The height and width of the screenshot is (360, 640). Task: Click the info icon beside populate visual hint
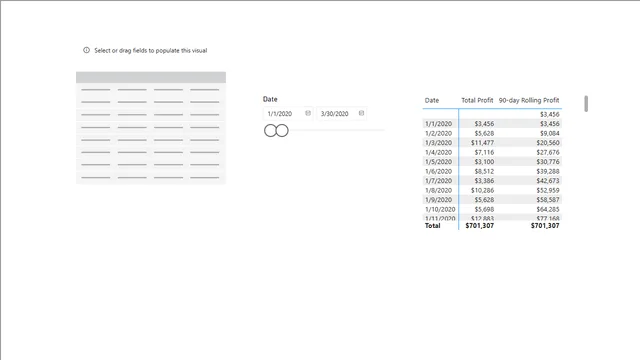[x=87, y=50]
